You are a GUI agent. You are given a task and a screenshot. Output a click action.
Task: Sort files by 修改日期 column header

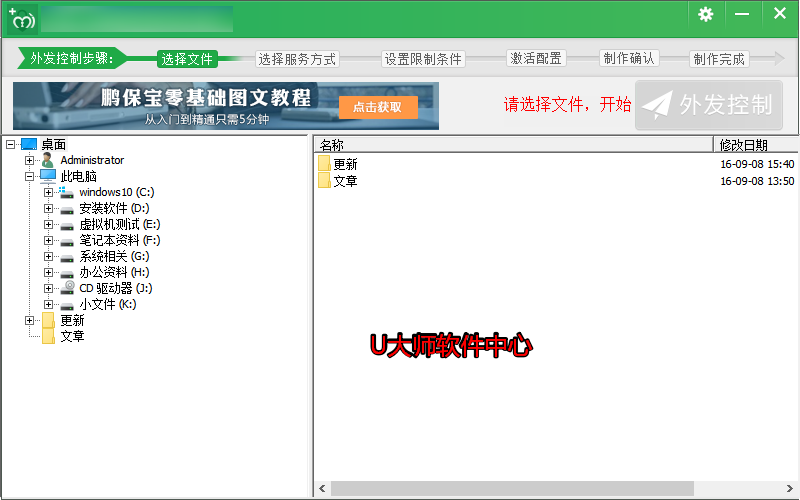755,145
